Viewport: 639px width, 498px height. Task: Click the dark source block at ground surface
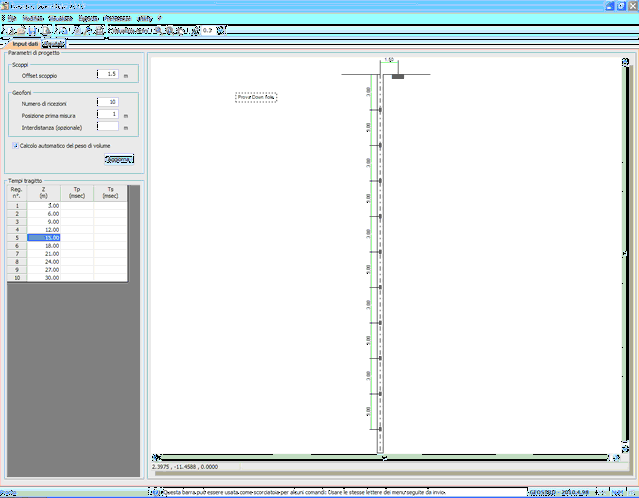coord(398,76)
